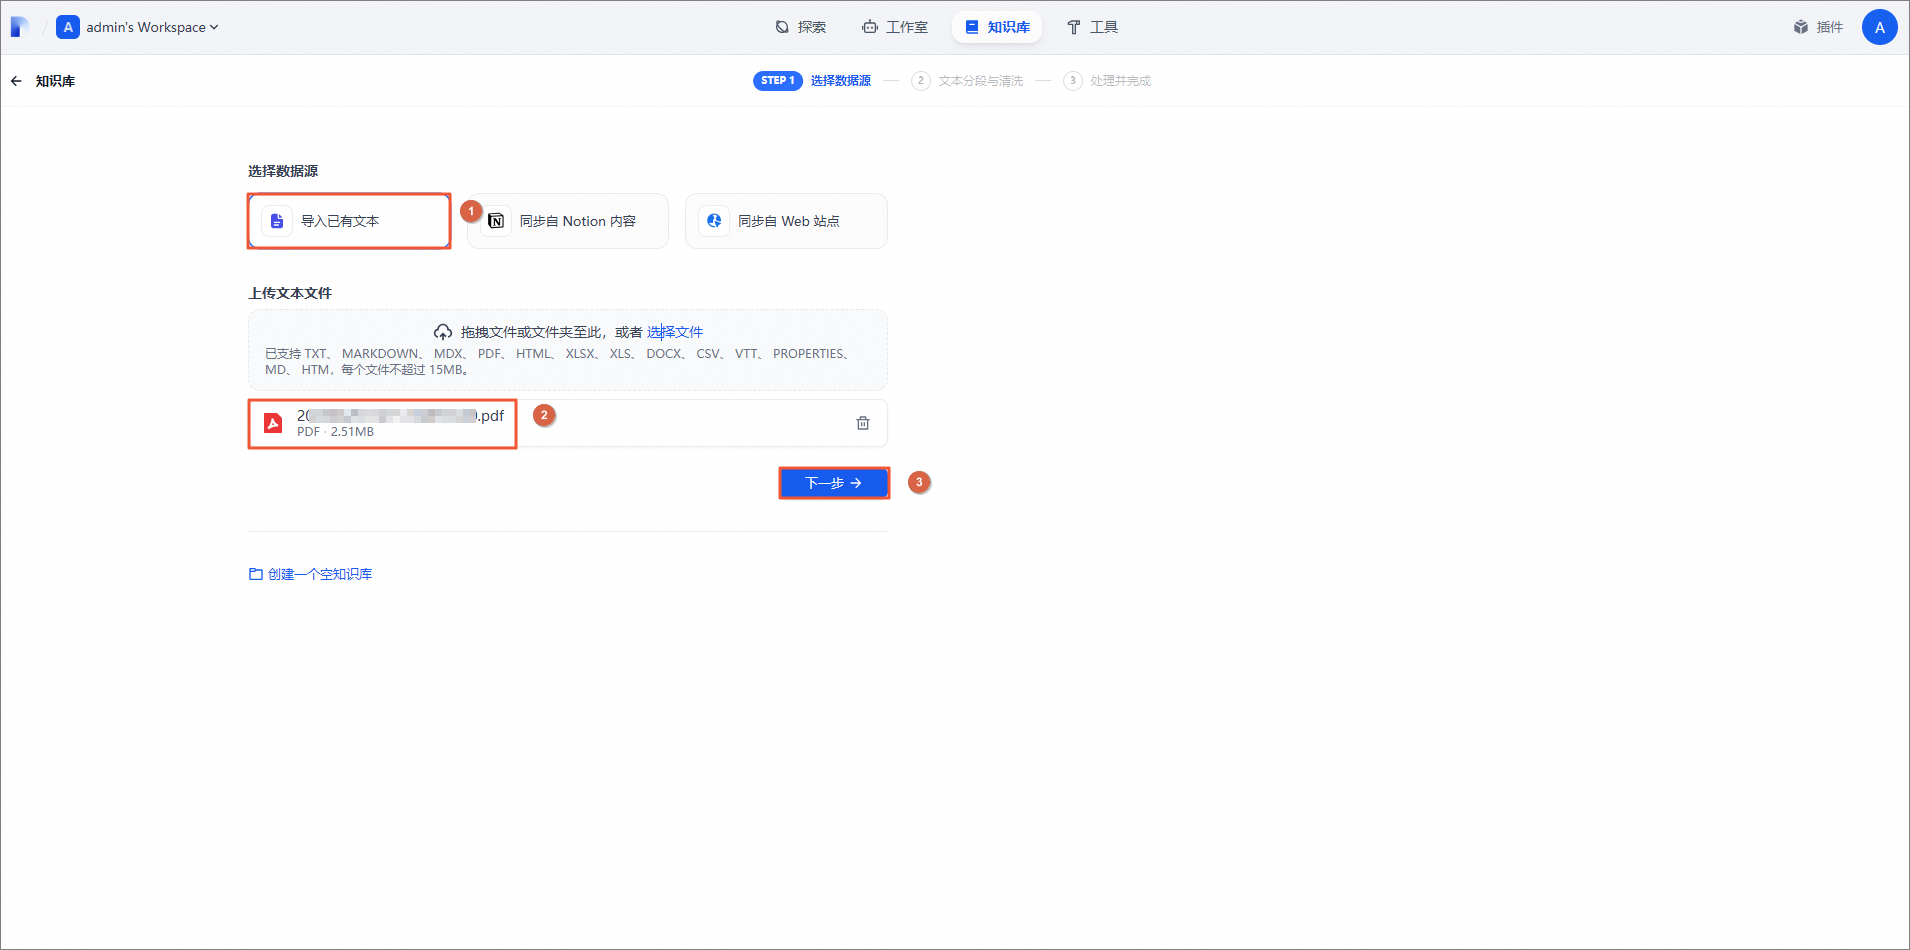1910x950 pixels.
Task: Click the uploaded PDF file row
Action: pos(567,423)
